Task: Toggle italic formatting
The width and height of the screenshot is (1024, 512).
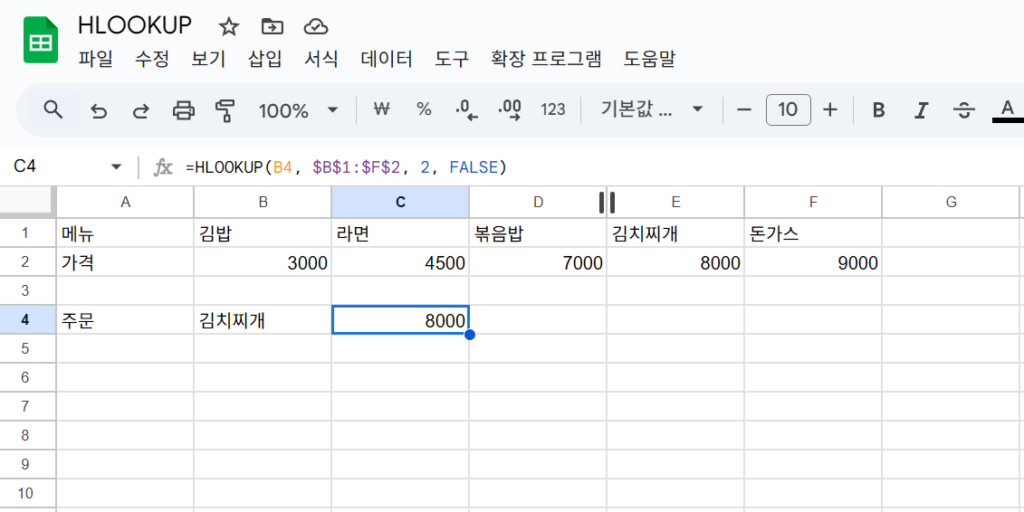Action: click(921, 110)
